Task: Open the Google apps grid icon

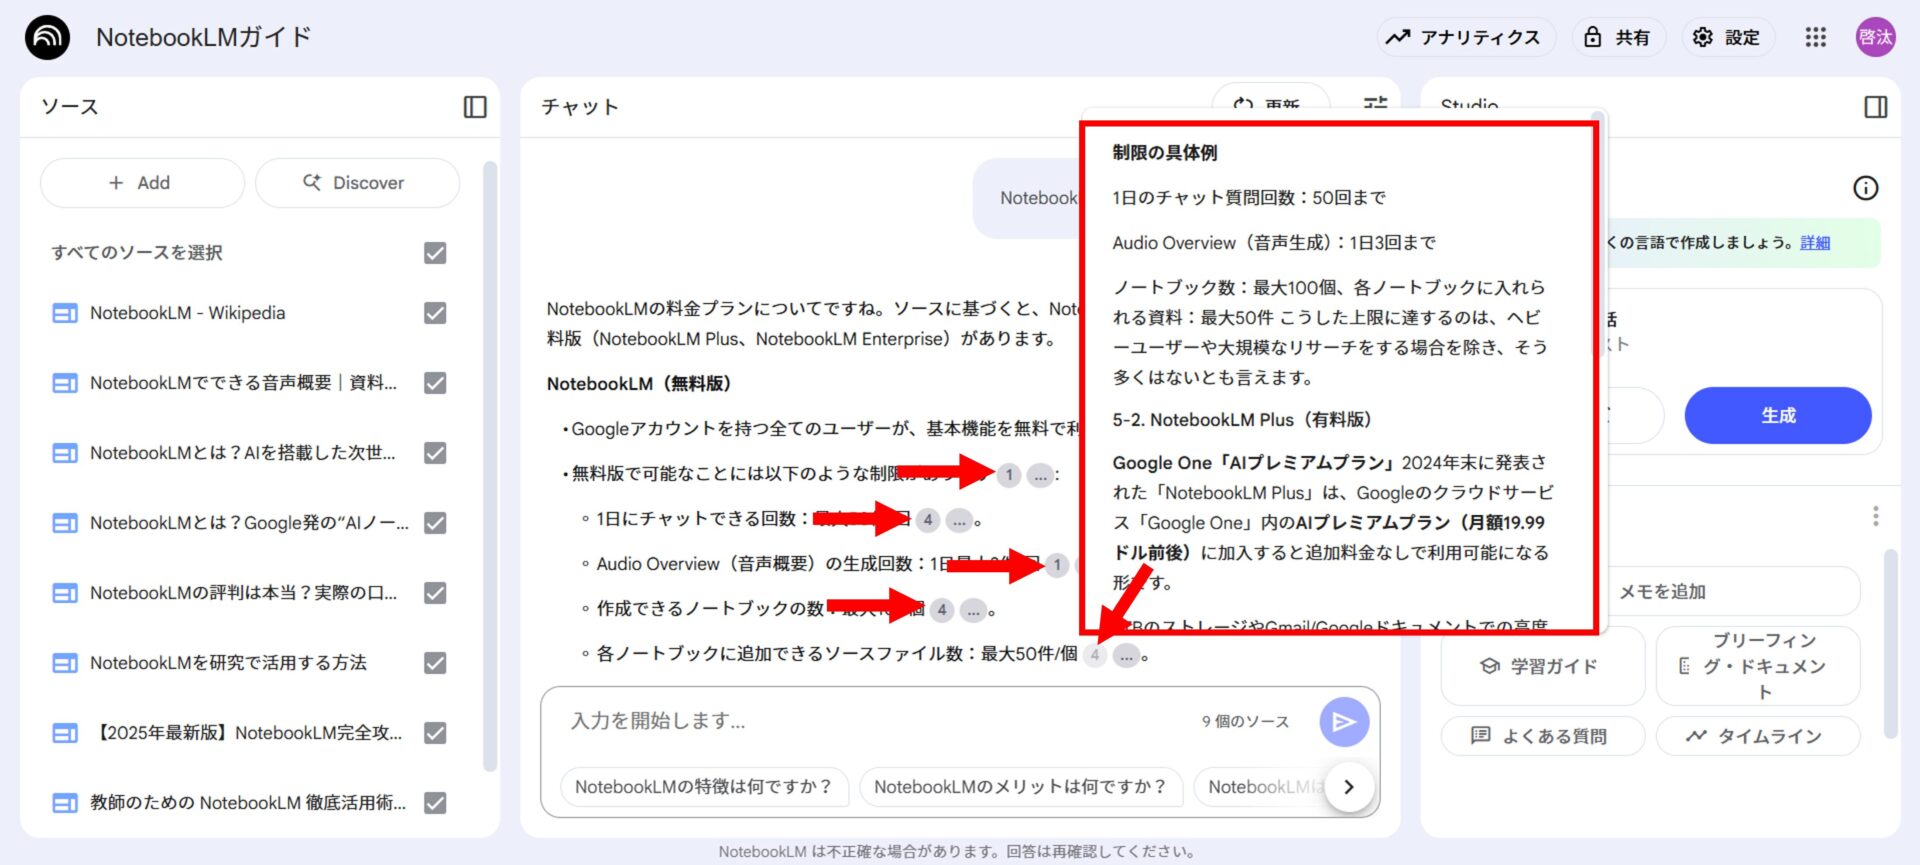Action: [1816, 37]
